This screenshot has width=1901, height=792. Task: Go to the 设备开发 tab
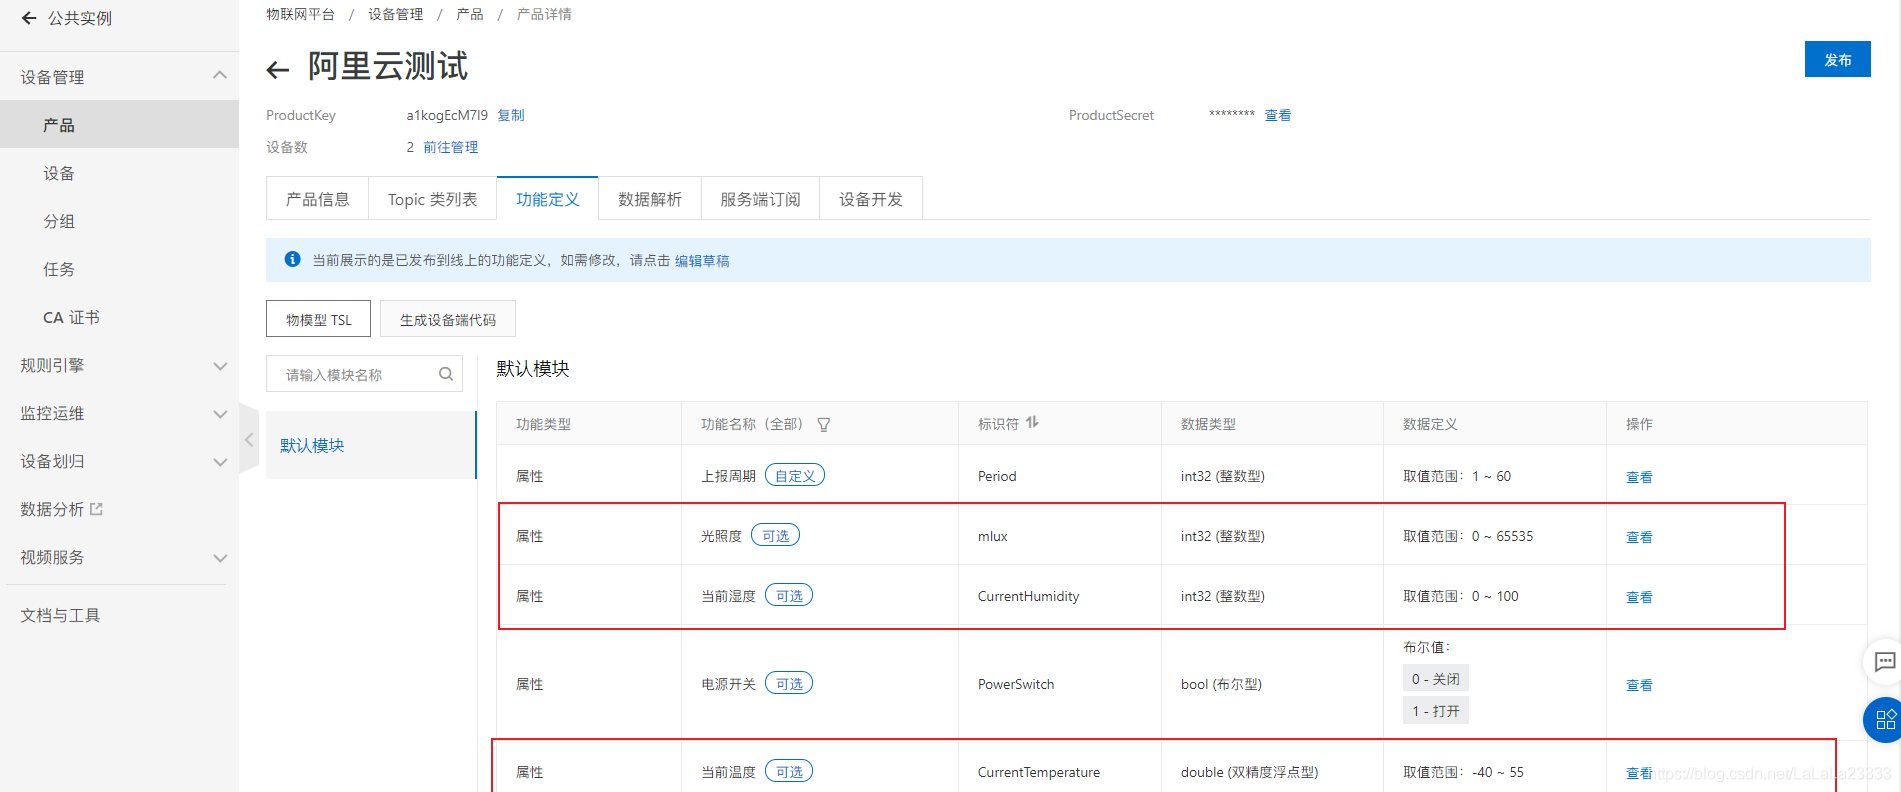click(x=870, y=199)
